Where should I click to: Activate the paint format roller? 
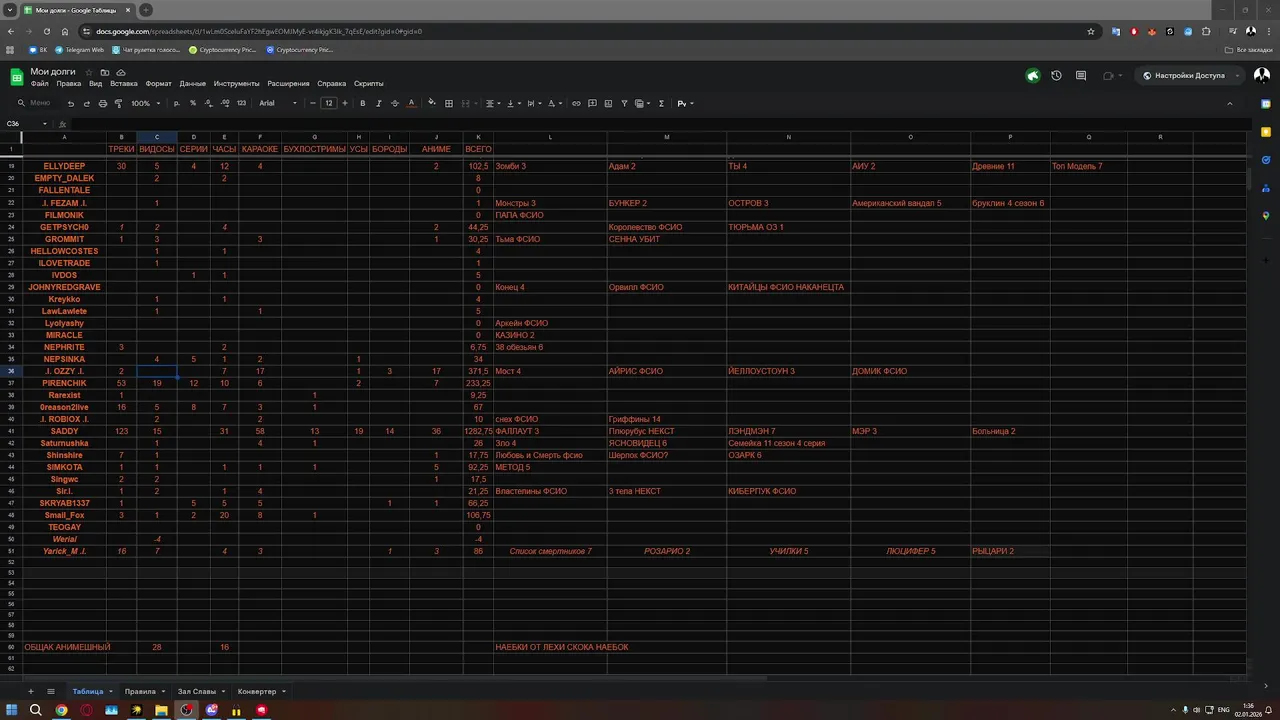(118, 103)
